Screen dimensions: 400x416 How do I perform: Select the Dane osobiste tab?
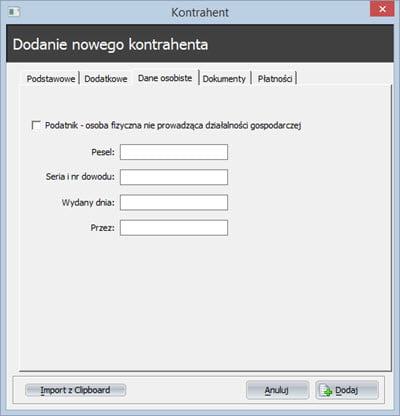tap(165, 78)
